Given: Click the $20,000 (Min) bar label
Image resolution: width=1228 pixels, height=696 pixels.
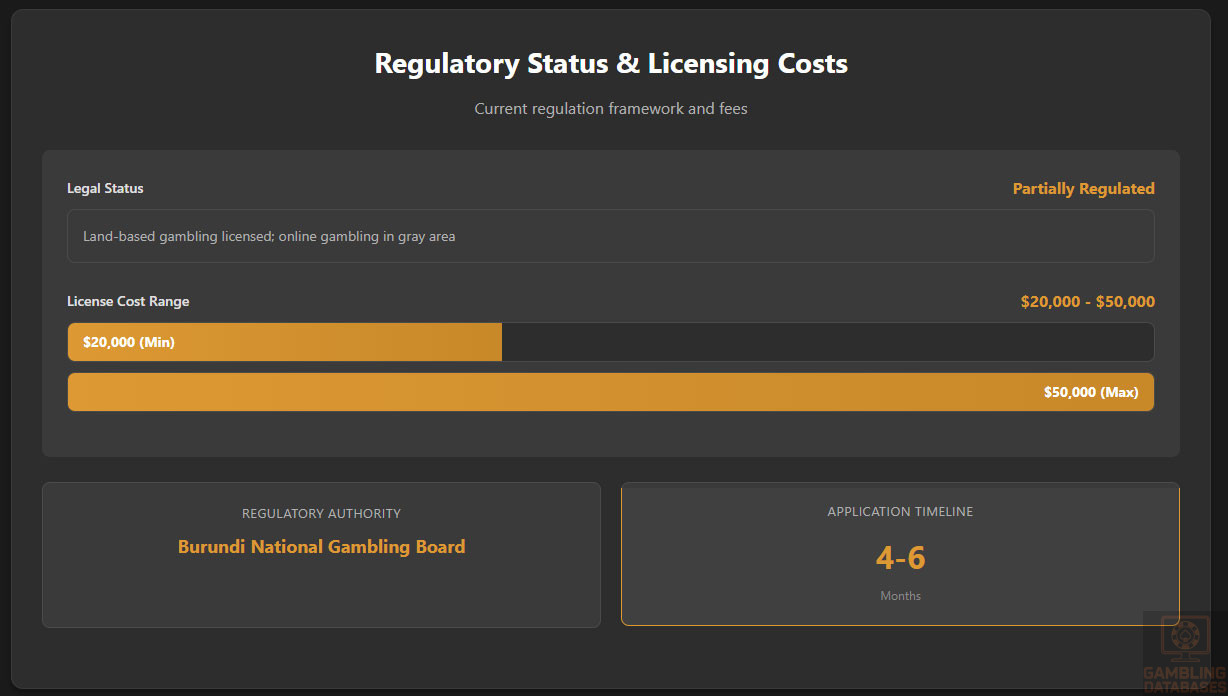Looking at the screenshot, I should pos(129,342).
